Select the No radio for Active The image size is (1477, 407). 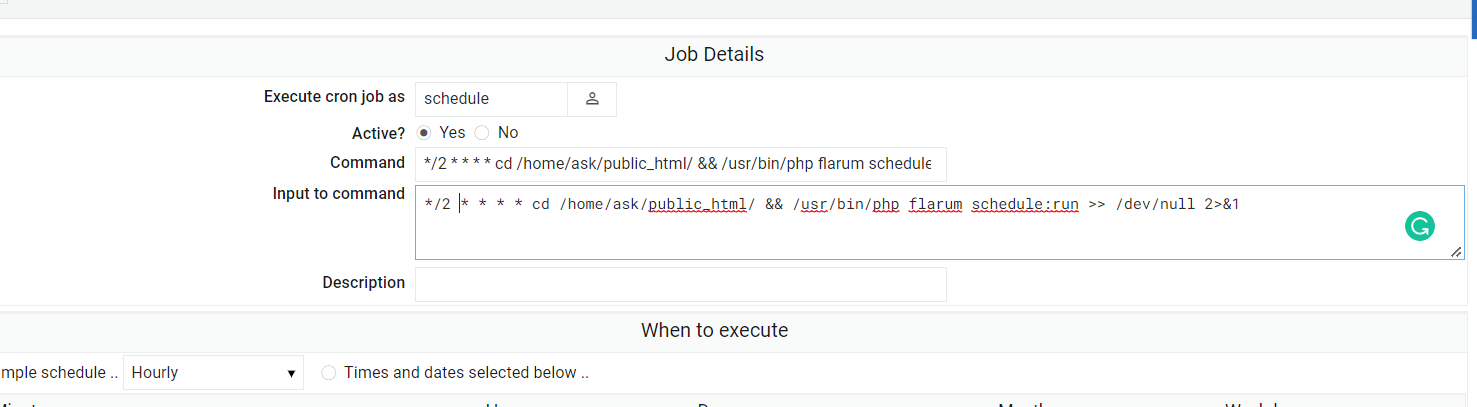482,132
